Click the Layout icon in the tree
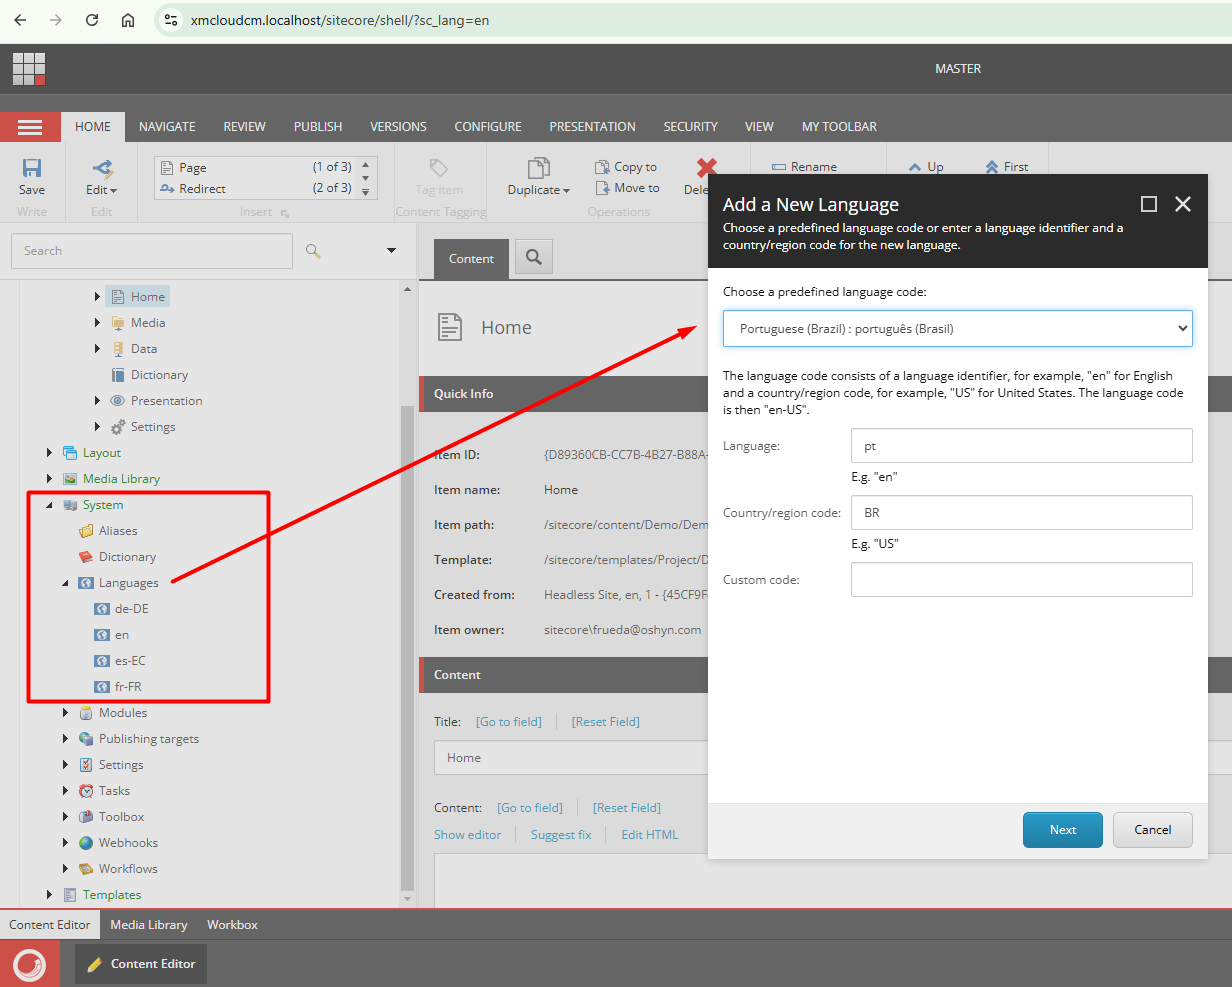This screenshot has height=987, width=1232. [70, 453]
